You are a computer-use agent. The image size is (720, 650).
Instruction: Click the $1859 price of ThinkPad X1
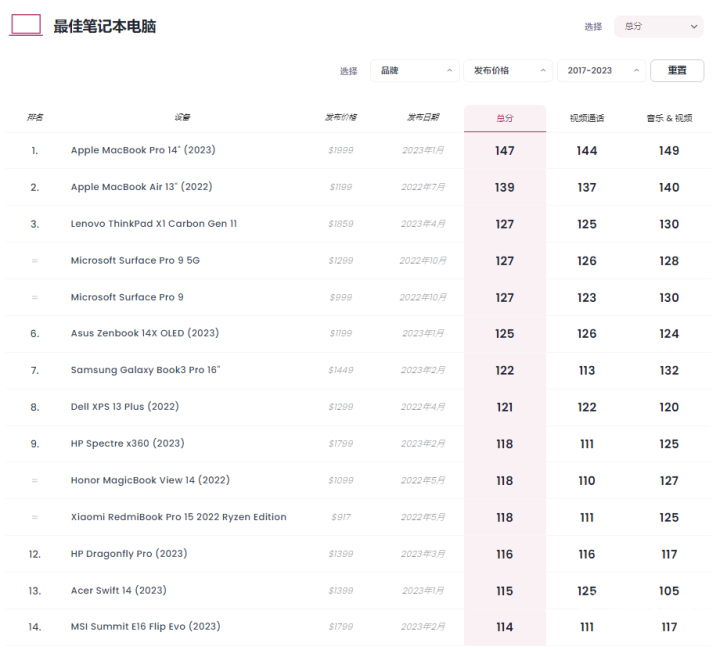[x=341, y=224]
